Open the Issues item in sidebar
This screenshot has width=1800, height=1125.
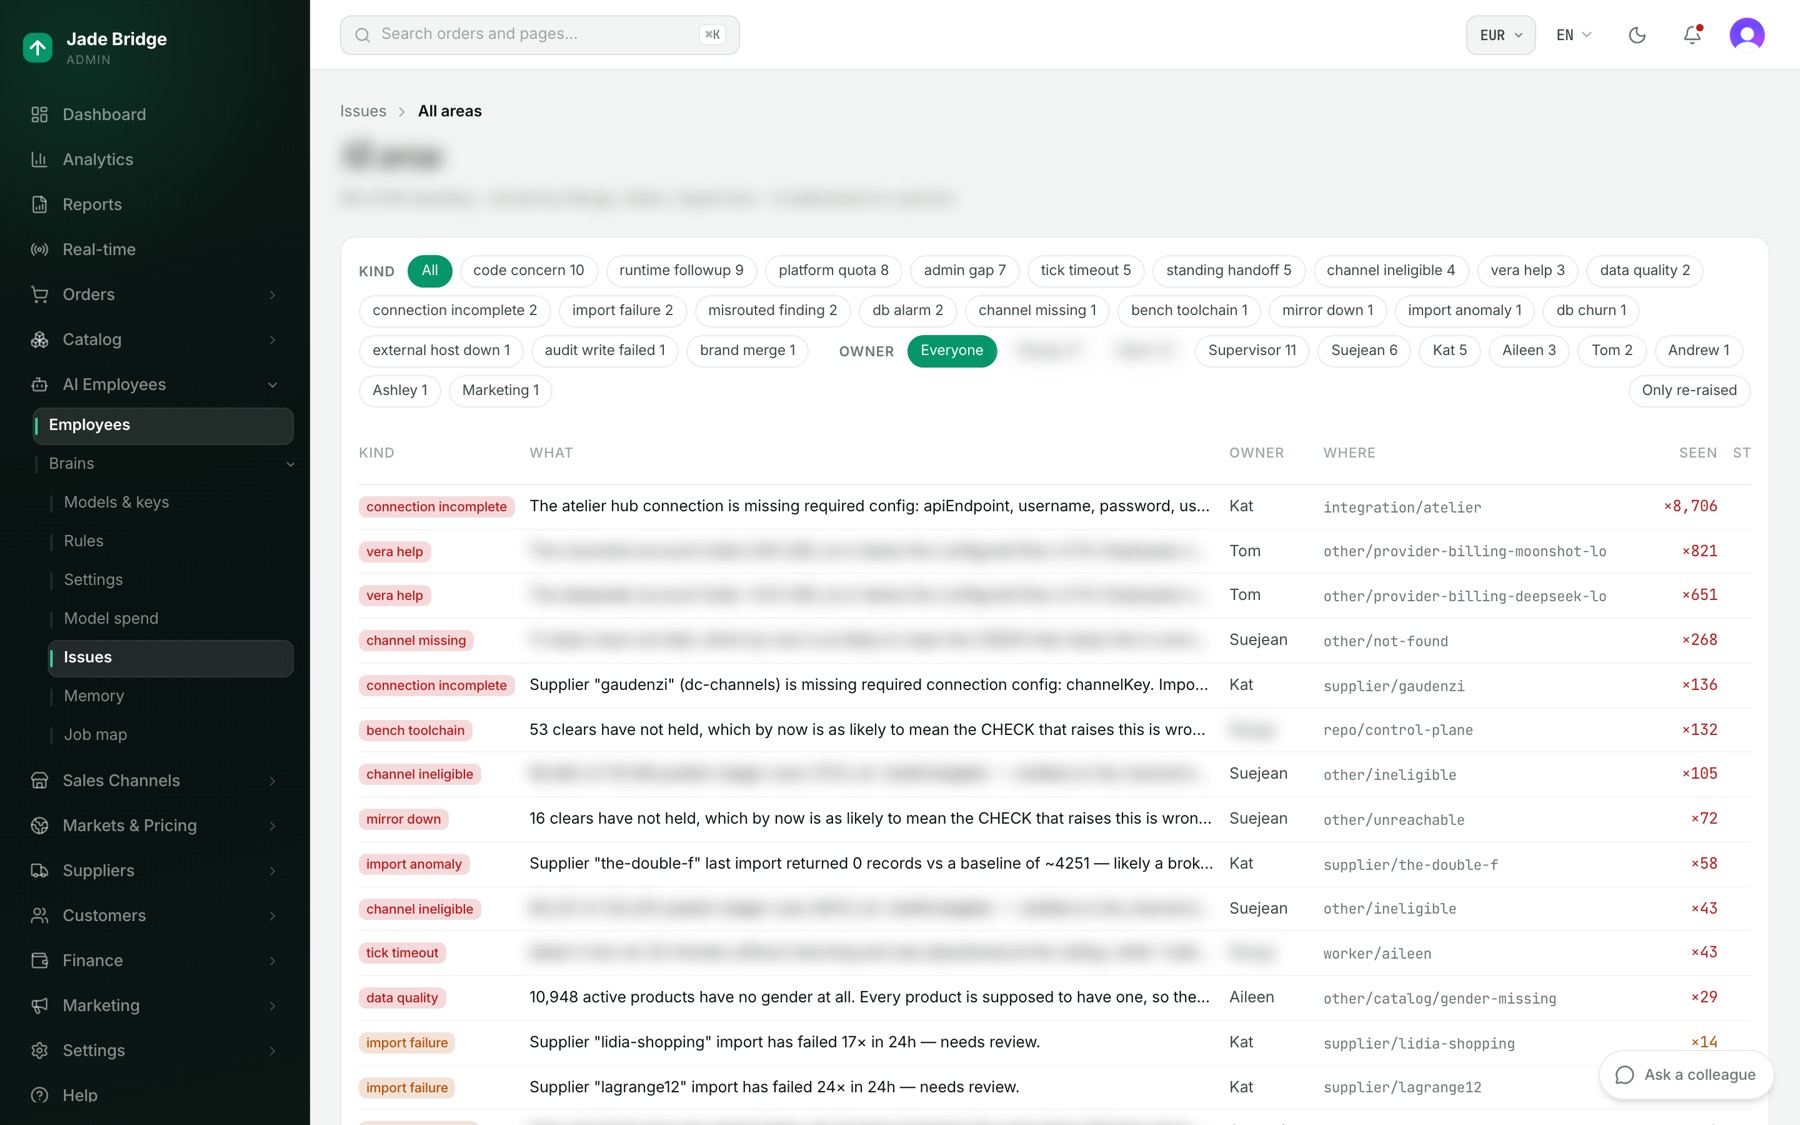(x=171, y=658)
